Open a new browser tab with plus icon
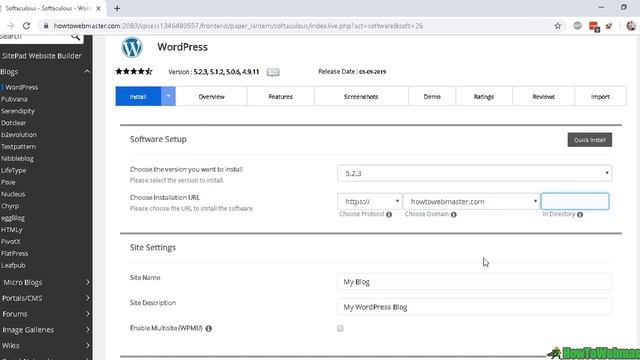Image resolution: width=640 pixels, height=360 pixels. point(117,8)
